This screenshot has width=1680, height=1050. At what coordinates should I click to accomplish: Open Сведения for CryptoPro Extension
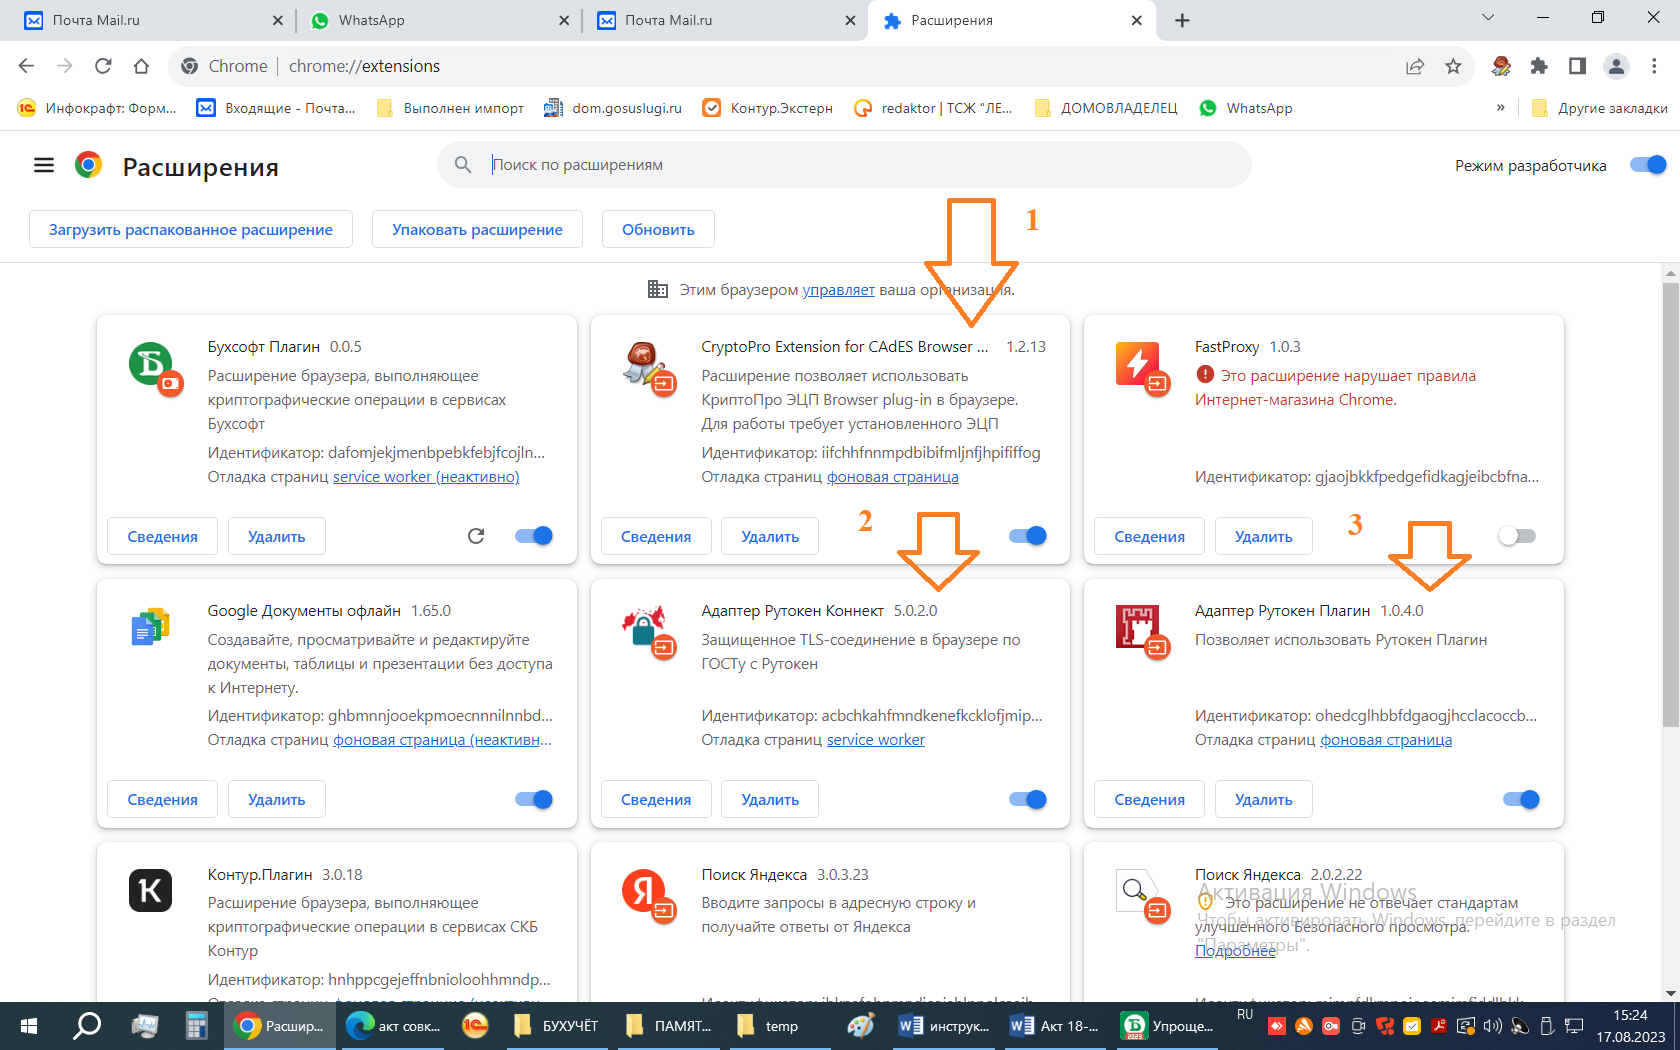coord(656,536)
